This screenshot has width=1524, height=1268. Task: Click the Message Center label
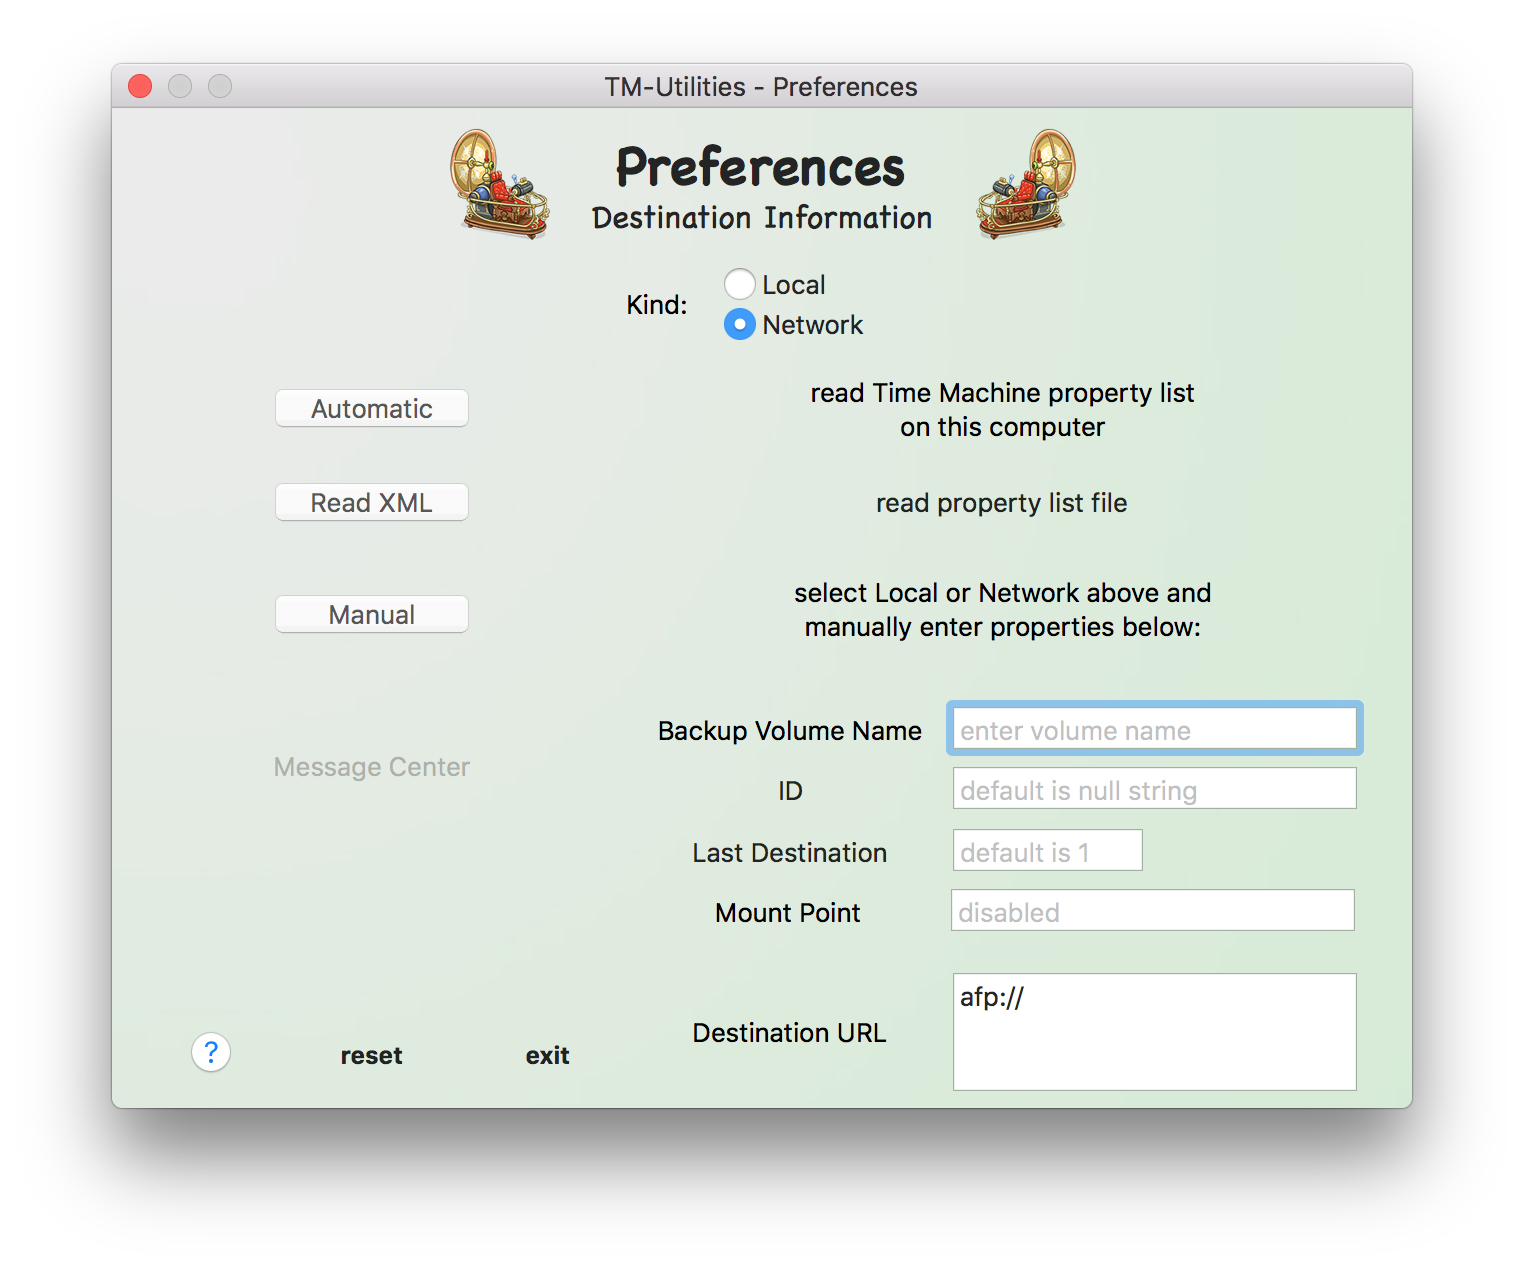(x=372, y=767)
